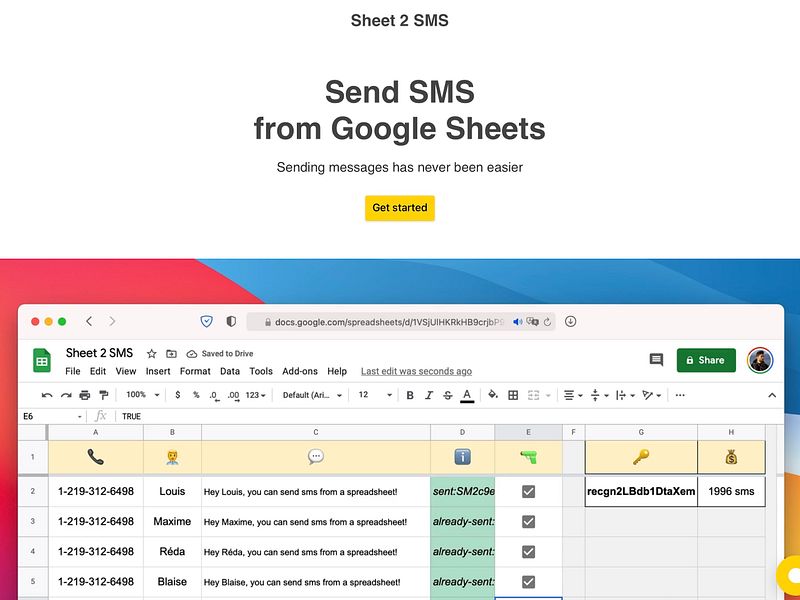Open the text color picker
Screen dimensions: 800x600
click(x=467, y=395)
